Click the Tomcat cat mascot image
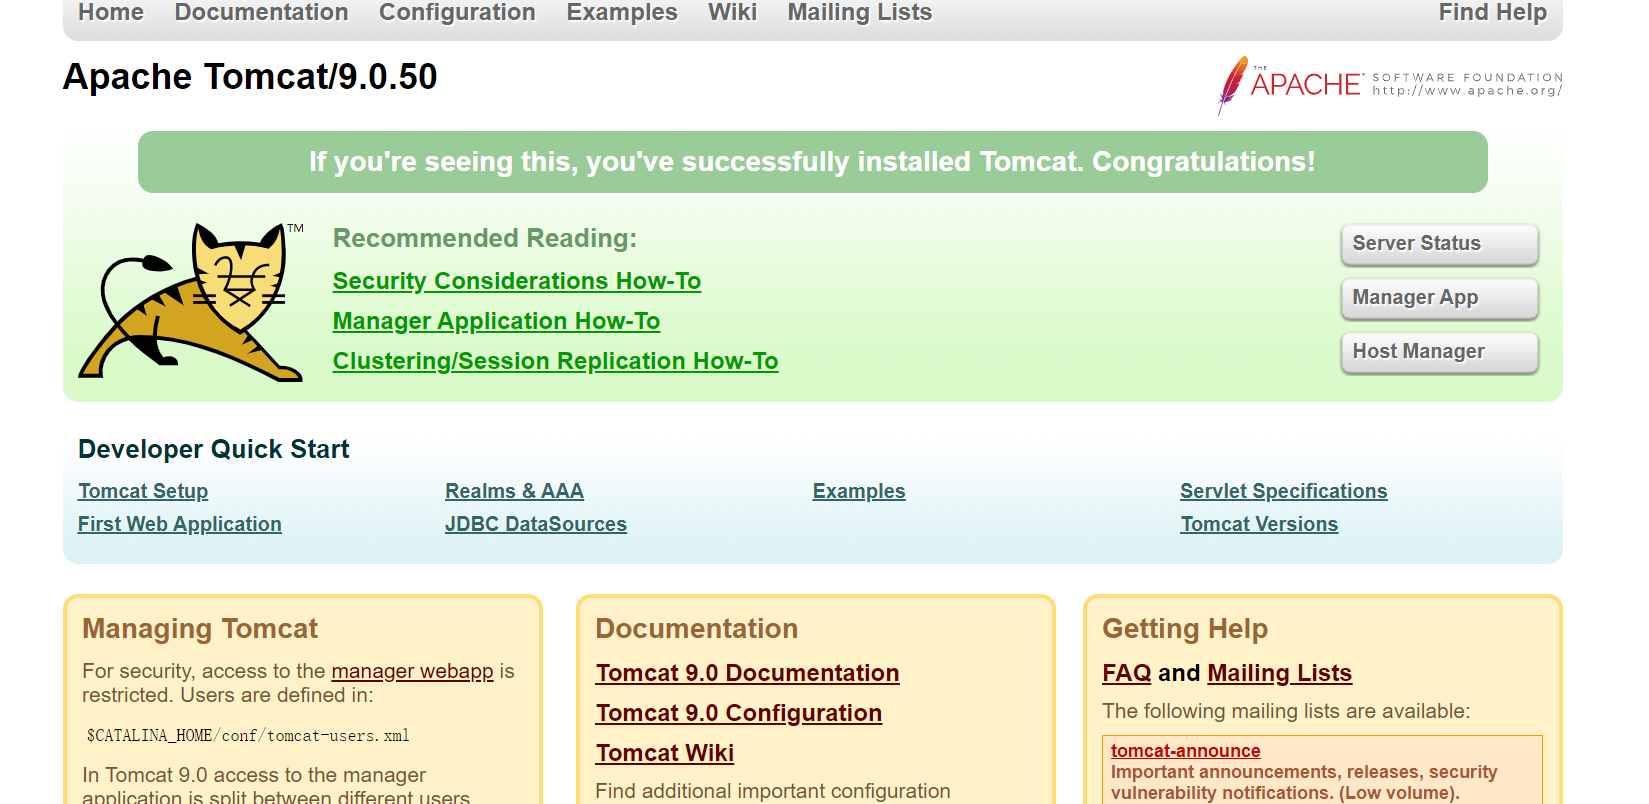This screenshot has width=1649, height=804. click(x=191, y=301)
